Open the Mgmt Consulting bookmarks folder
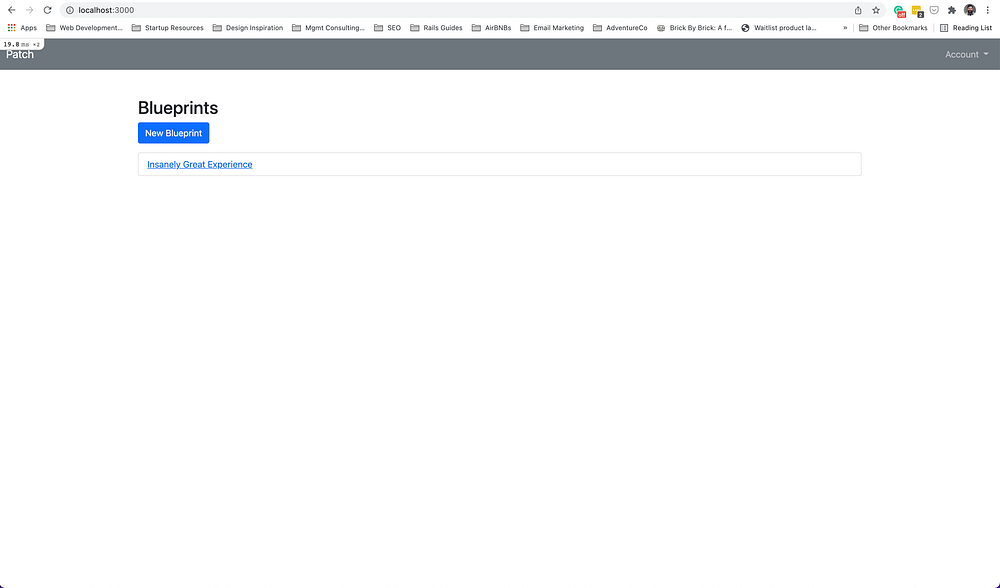Image resolution: width=1000 pixels, height=588 pixels. (x=328, y=28)
